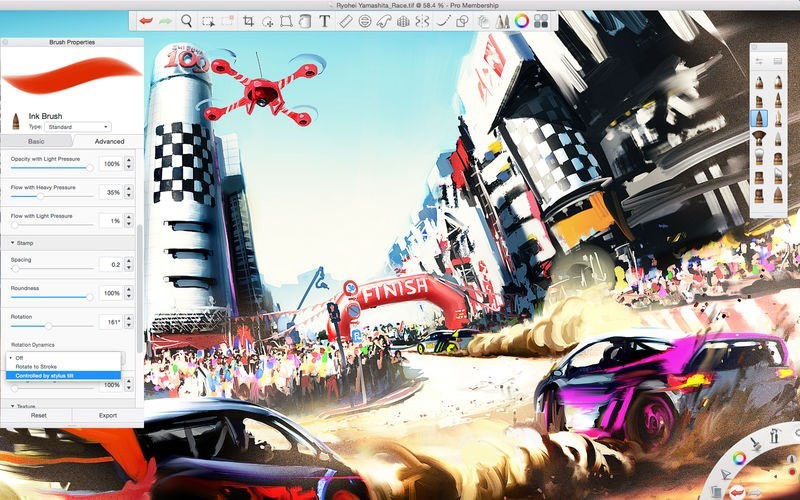Switch to the Basic tab
The width and height of the screenshot is (800, 500).
36,141
